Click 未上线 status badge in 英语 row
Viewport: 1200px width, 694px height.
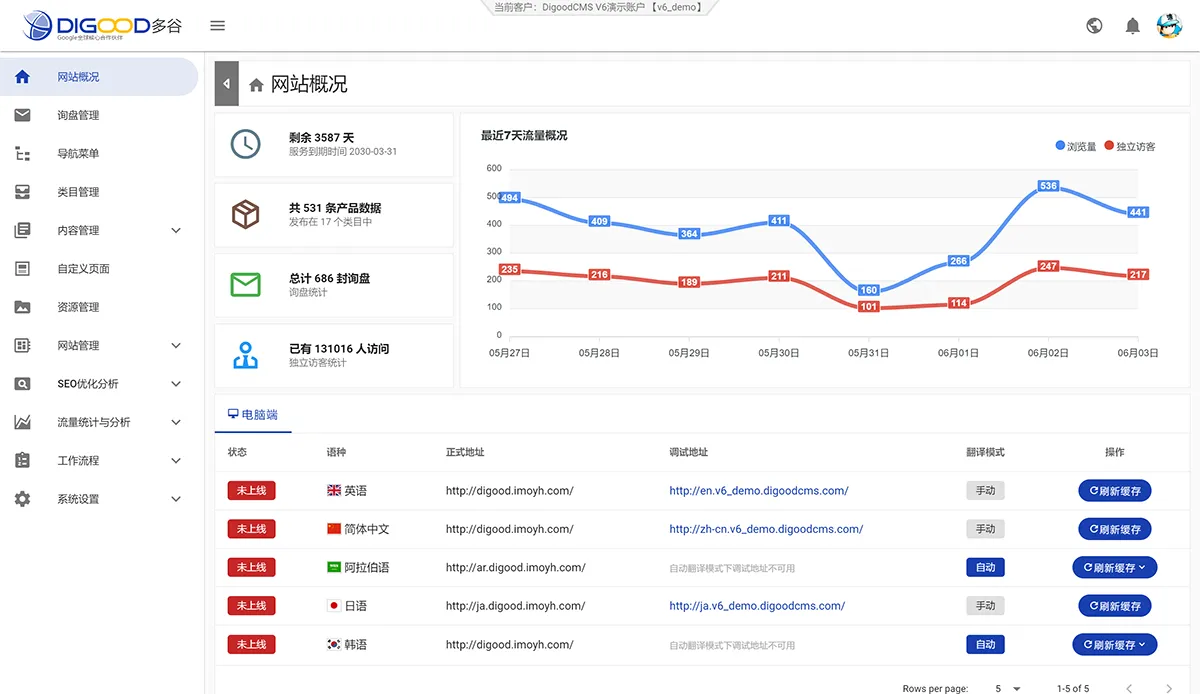[251, 490]
